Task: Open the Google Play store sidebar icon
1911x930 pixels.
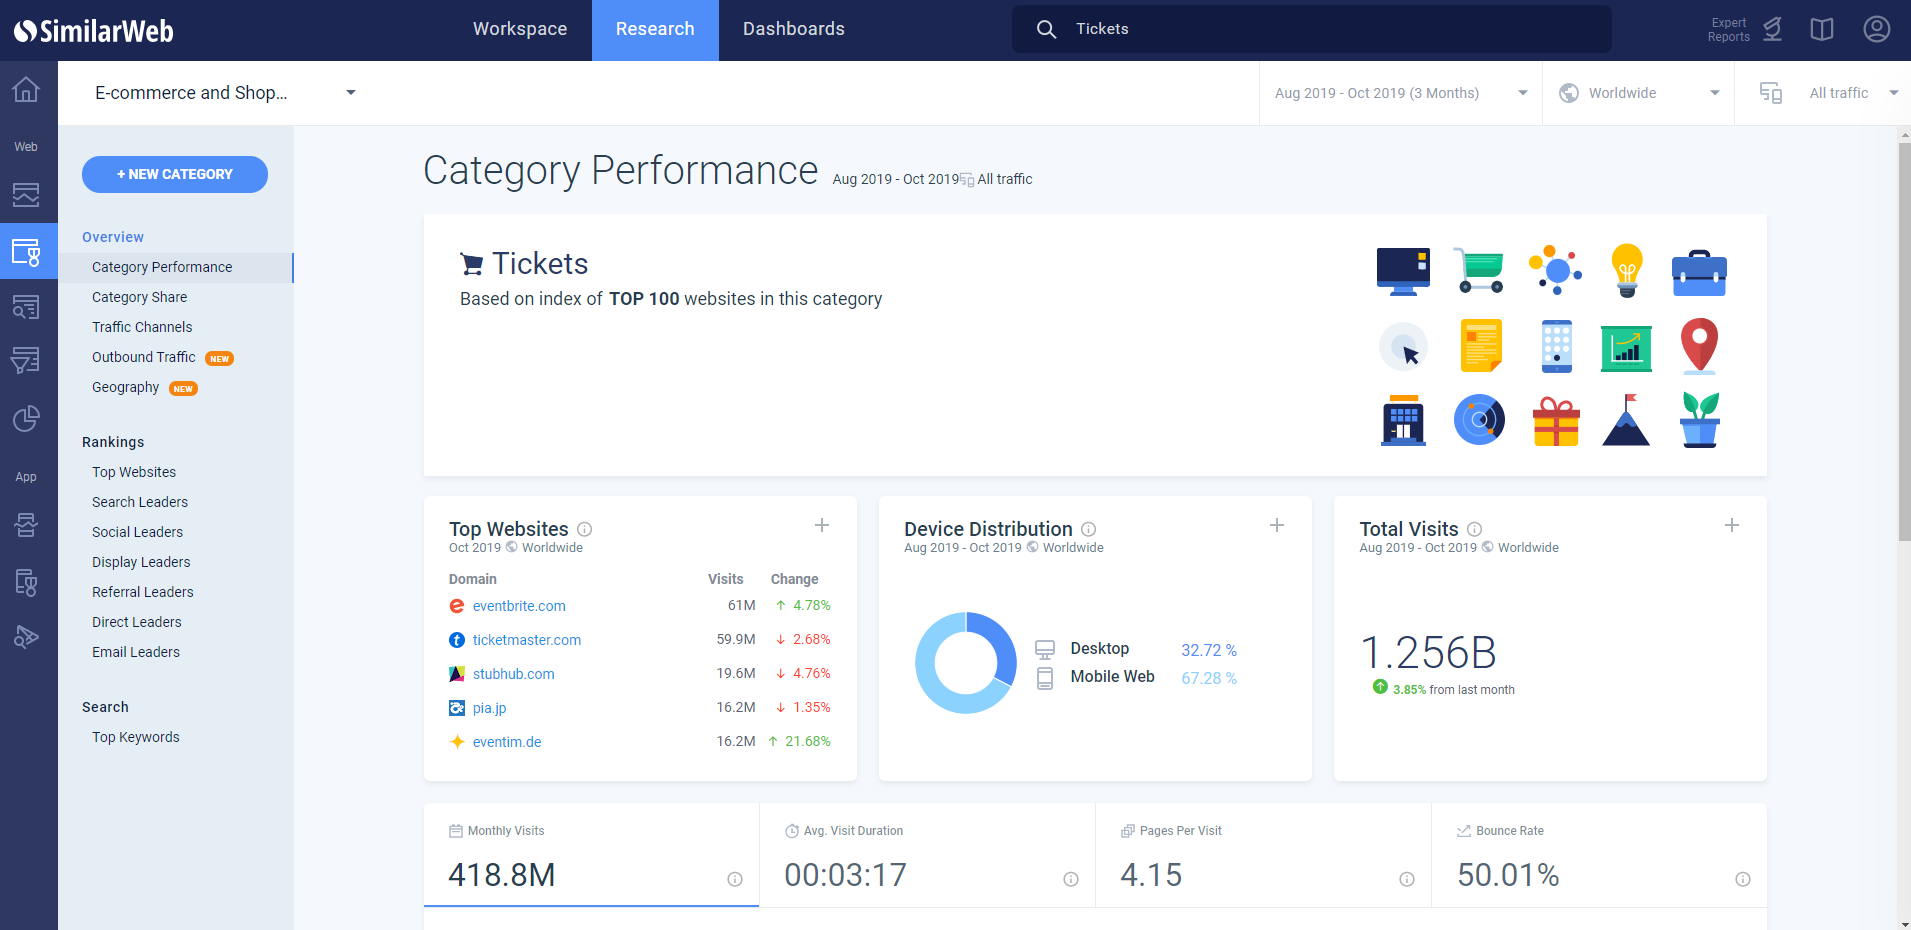Action: (26, 637)
